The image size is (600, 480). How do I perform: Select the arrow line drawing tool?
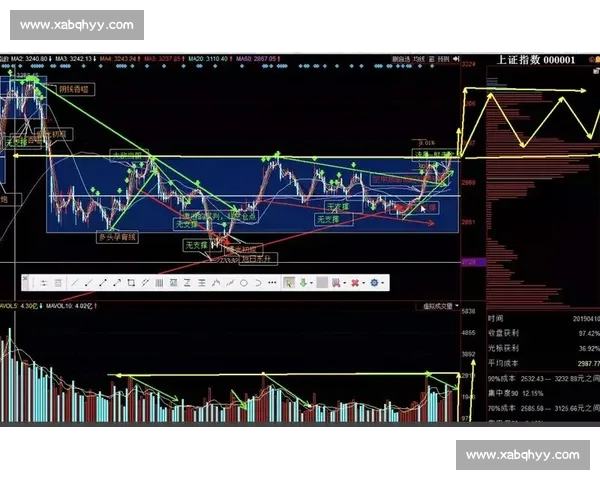[x=117, y=283]
